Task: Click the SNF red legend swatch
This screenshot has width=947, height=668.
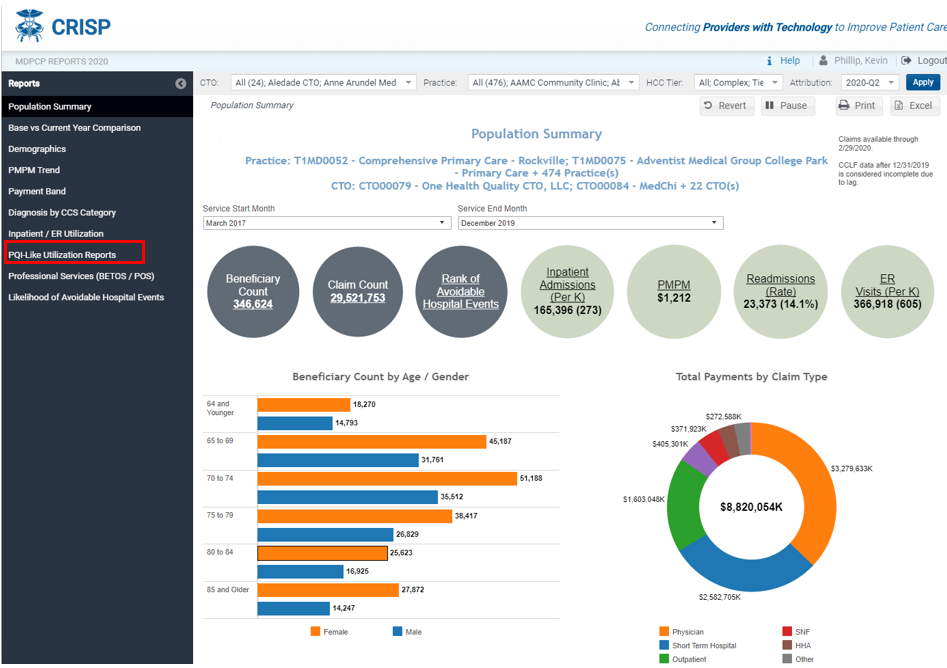Action: click(x=787, y=631)
